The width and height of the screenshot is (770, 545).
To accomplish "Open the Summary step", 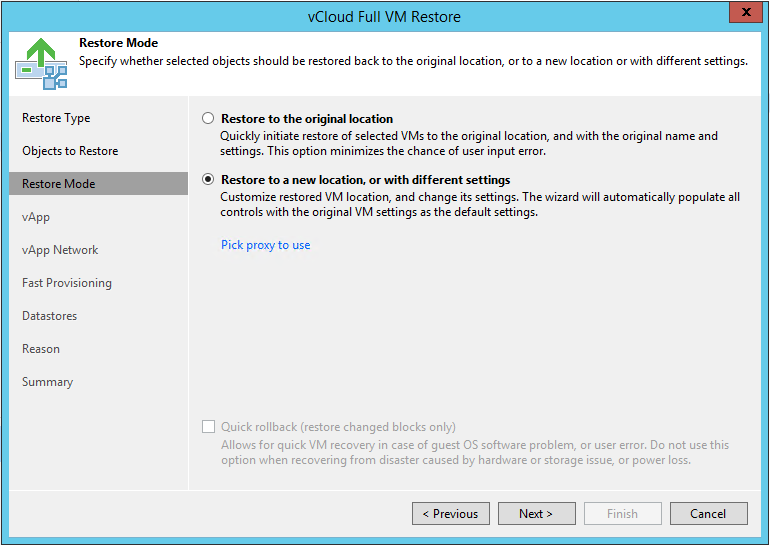I will pos(48,382).
